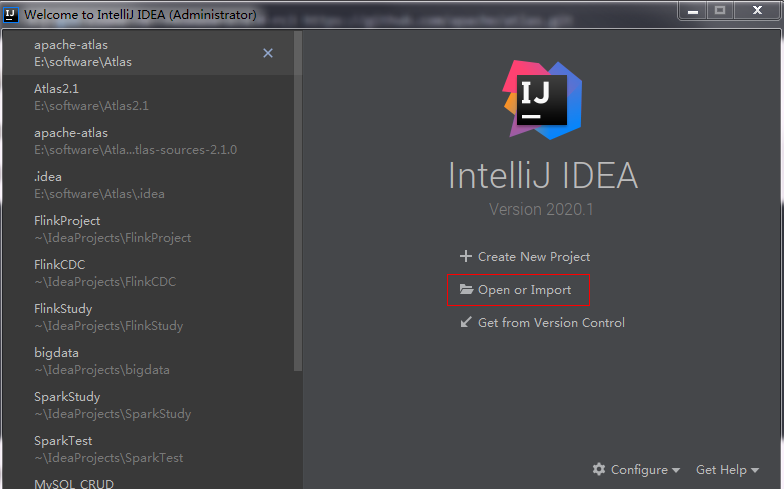Screen dimensions: 784x489
Task: Open recent project SparkTest
Action: click(148, 449)
